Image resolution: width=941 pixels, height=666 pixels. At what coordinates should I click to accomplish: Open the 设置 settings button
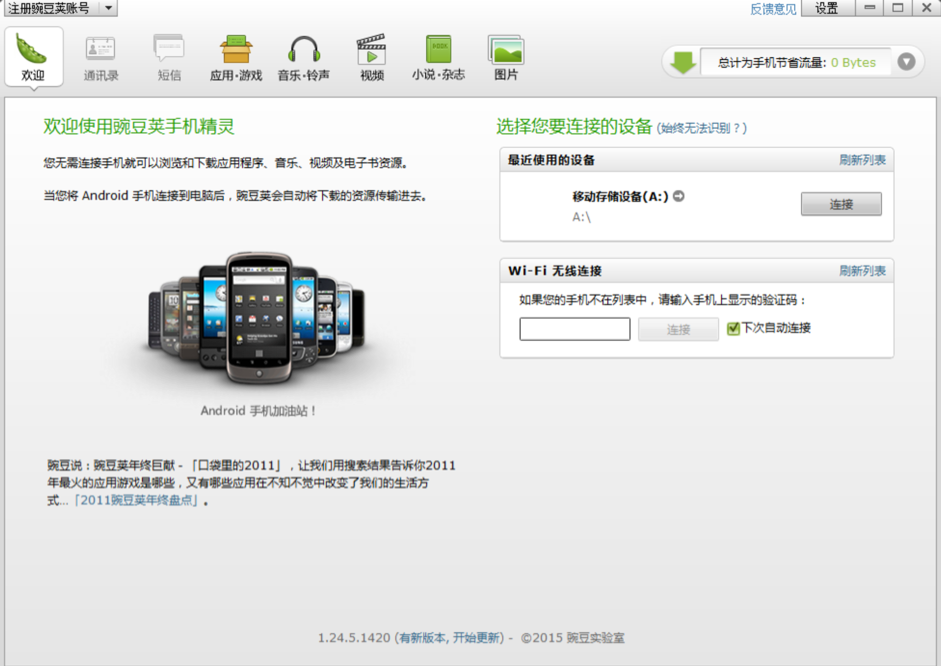pyautogui.click(x=826, y=8)
